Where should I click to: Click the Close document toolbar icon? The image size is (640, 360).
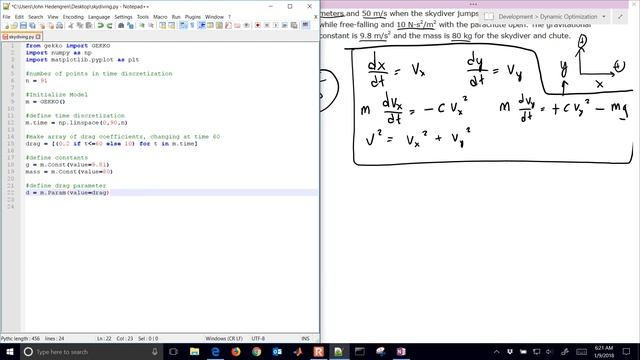tap(42, 25)
